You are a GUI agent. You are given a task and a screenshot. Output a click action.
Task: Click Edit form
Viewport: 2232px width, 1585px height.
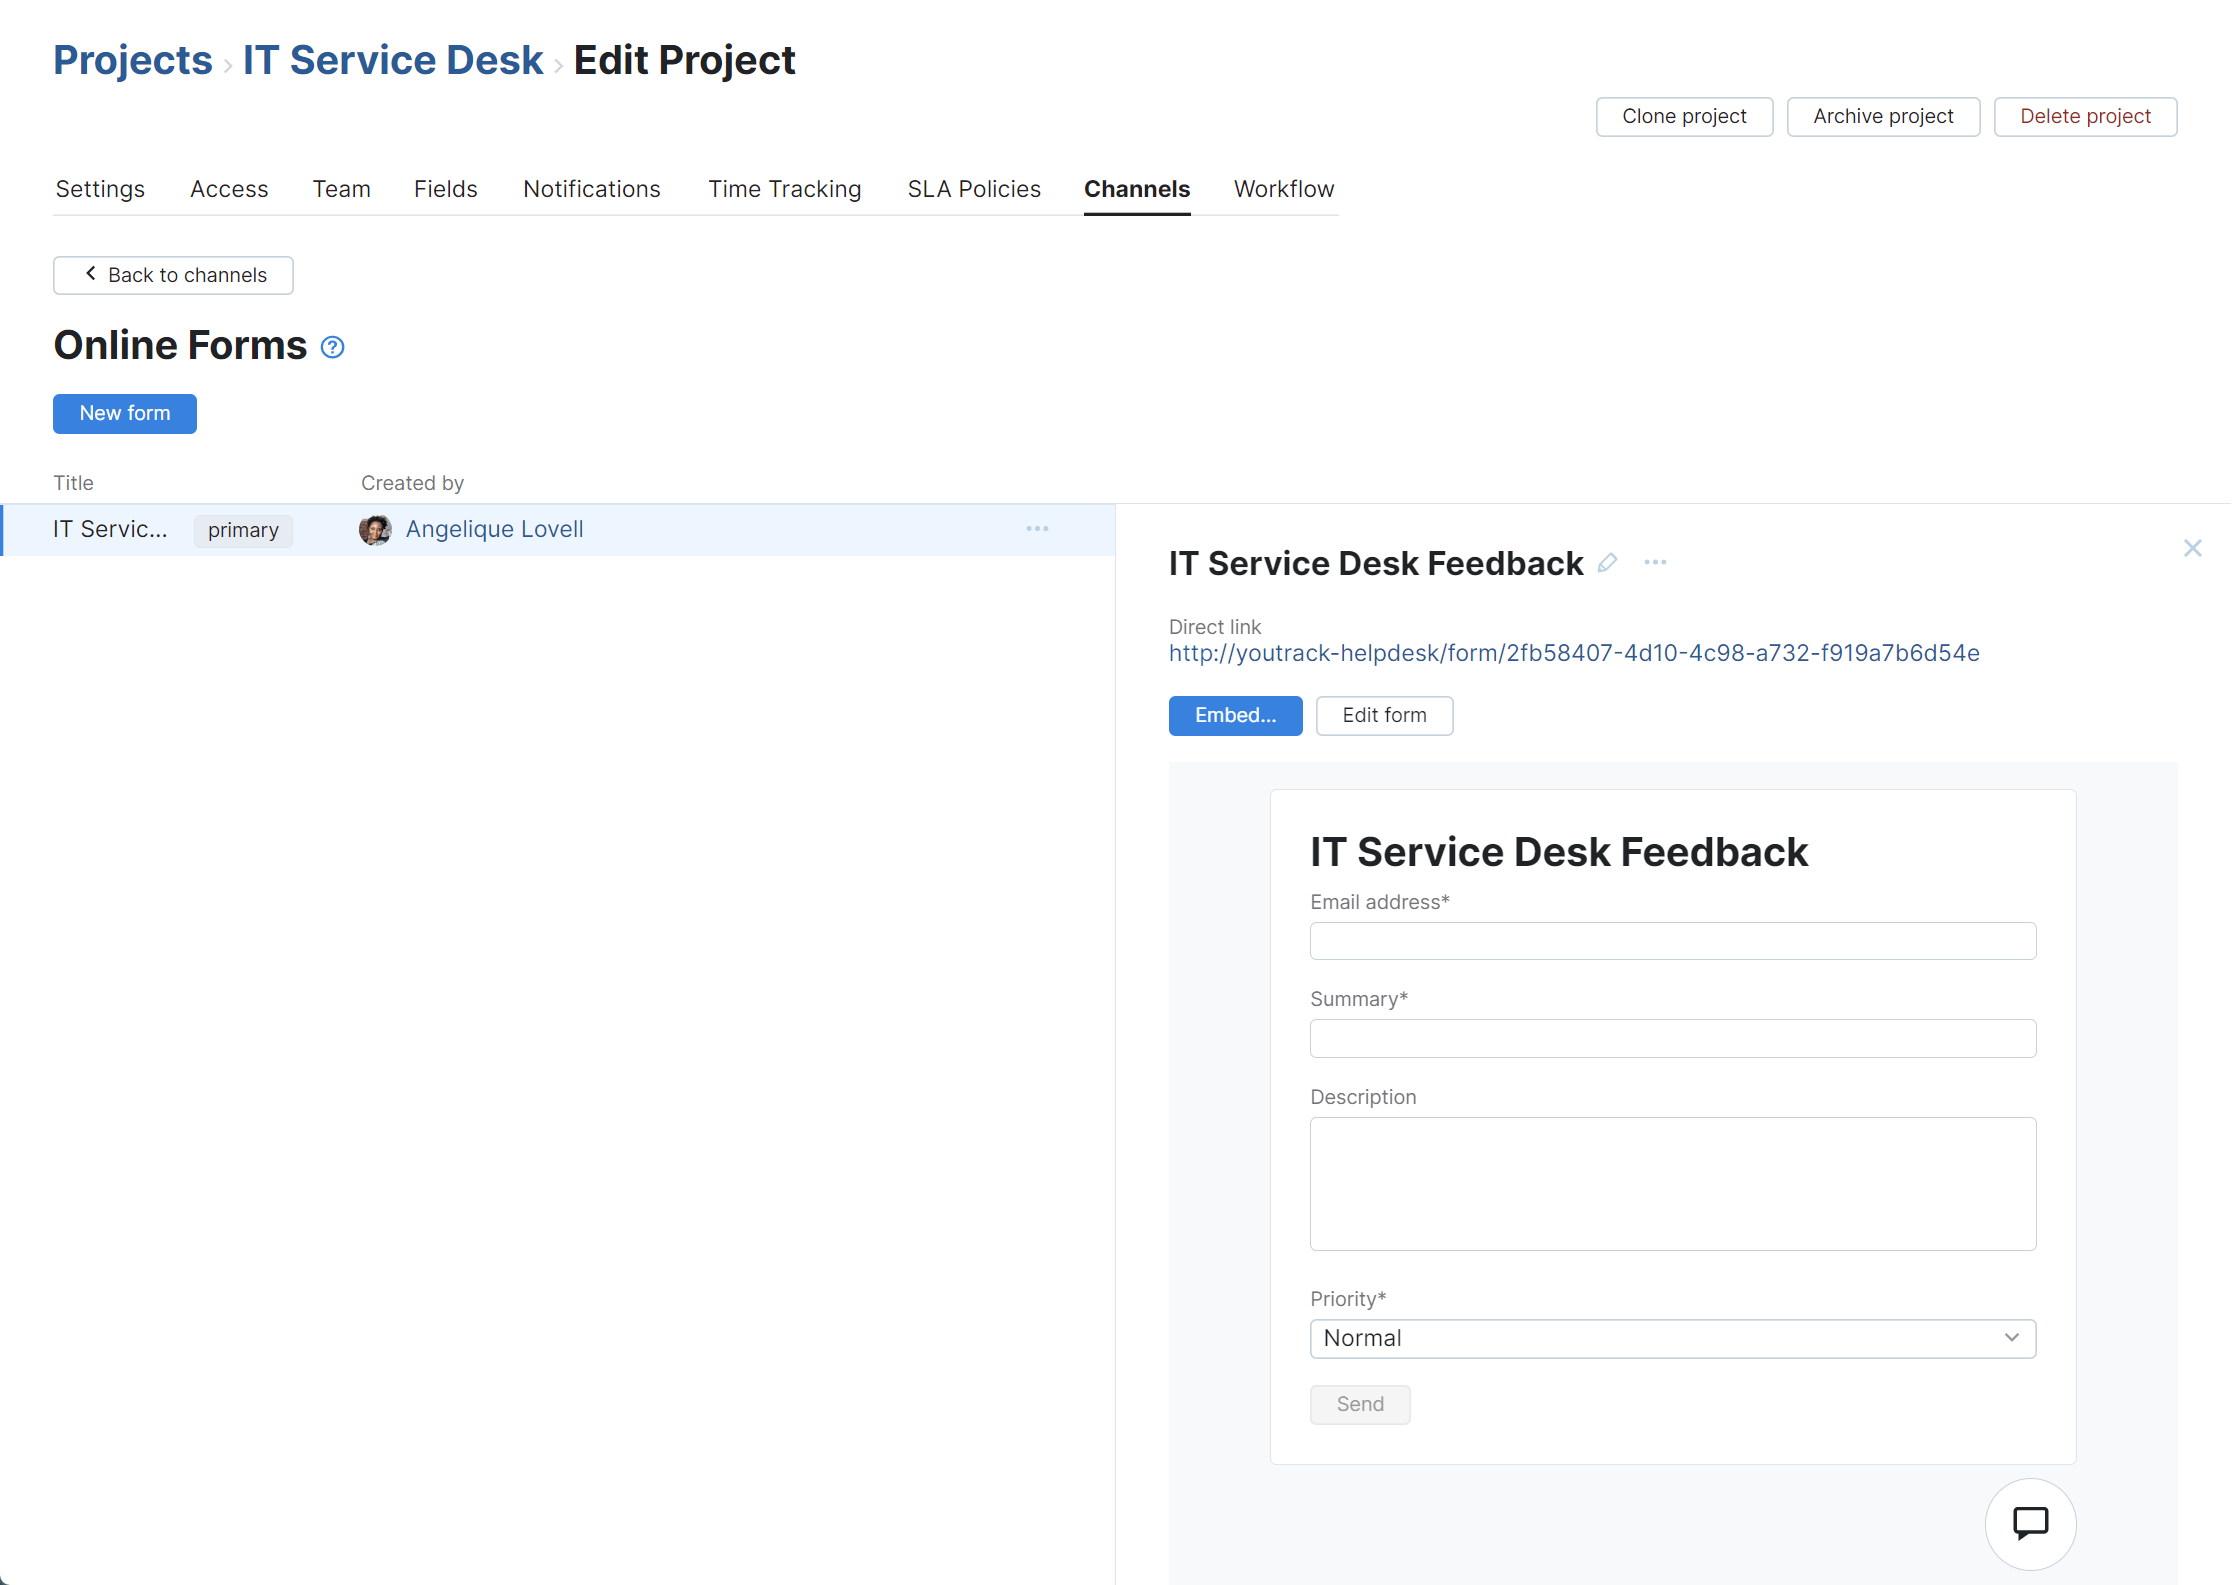[x=1384, y=715]
